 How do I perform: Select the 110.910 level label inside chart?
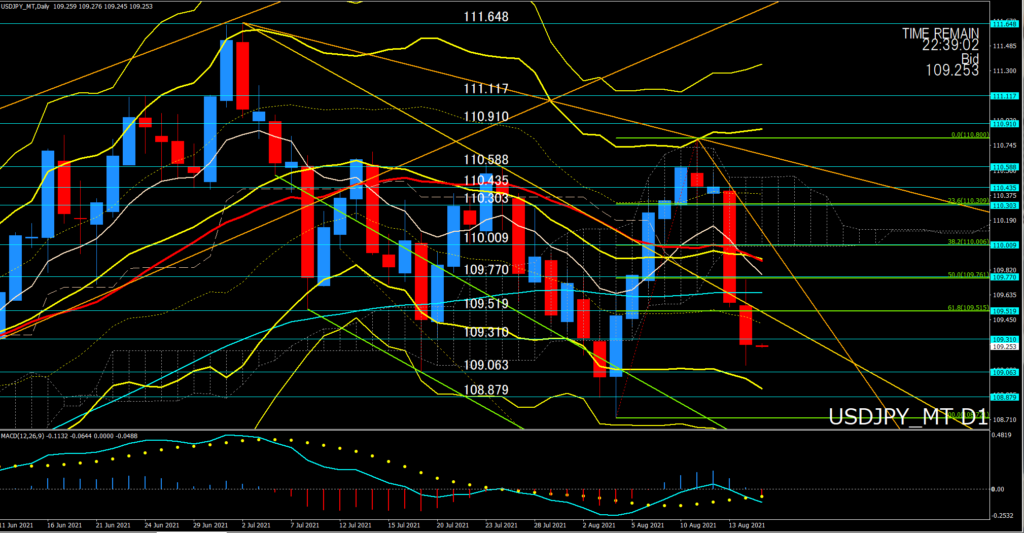tap(486, 117)
